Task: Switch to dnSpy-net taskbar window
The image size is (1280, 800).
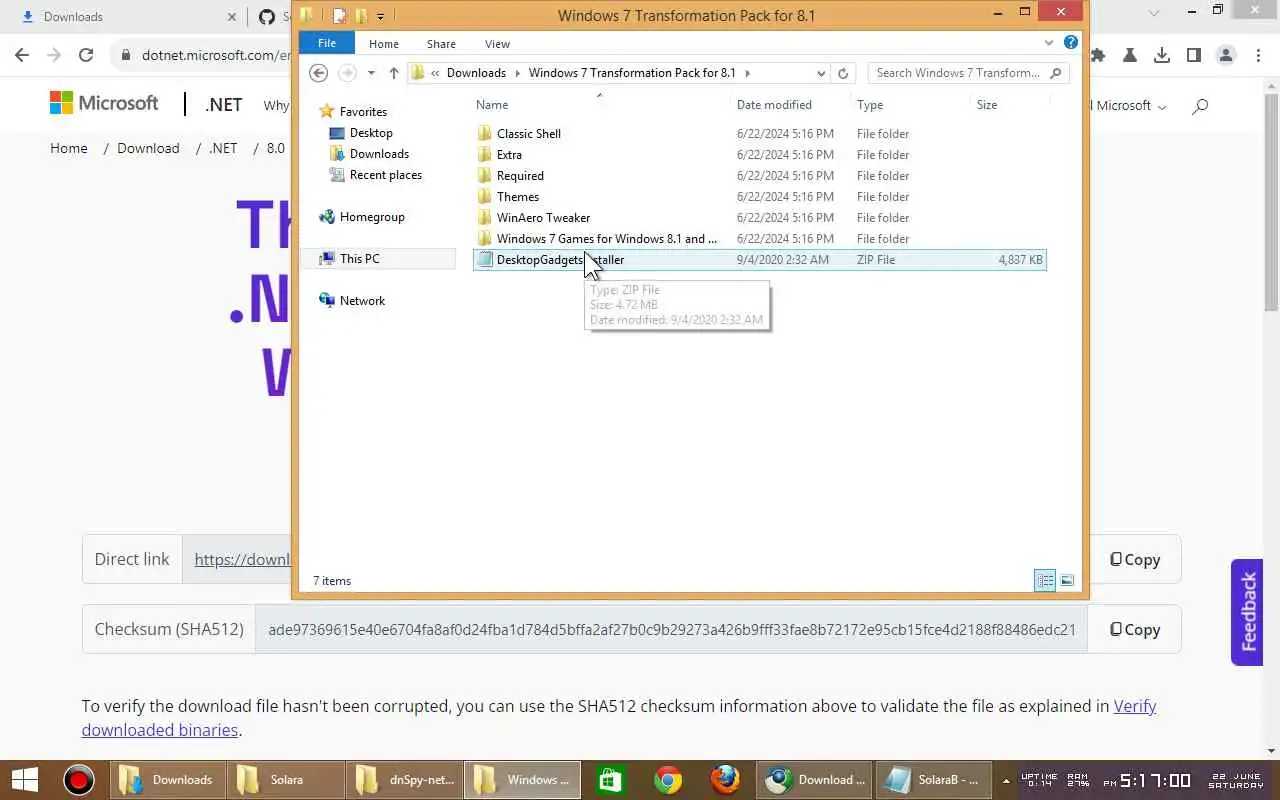Action: pyautogui.click(x=403, y=780)
